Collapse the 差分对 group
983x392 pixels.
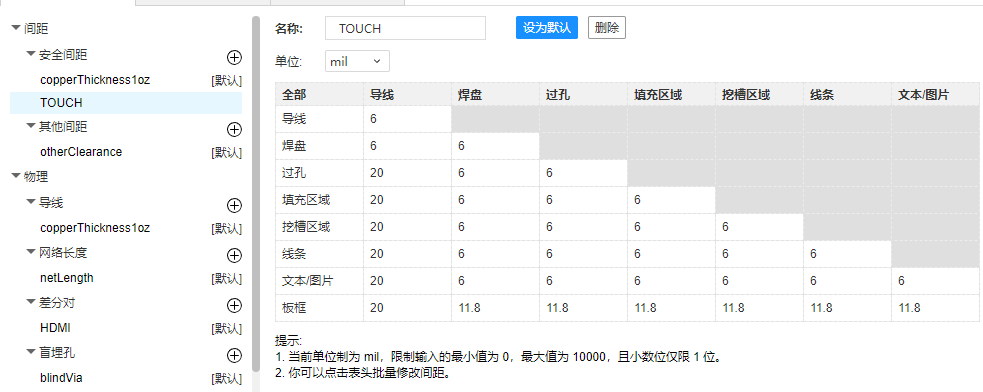click(x=31, y=302)
